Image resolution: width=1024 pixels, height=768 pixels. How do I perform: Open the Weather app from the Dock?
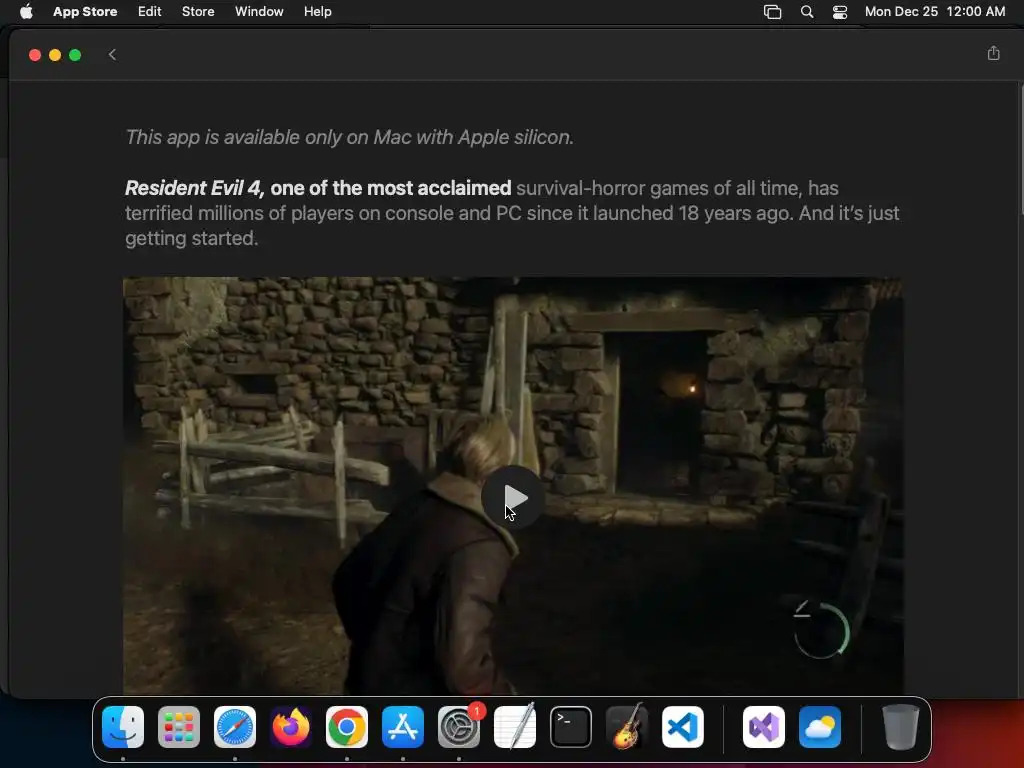820,727
